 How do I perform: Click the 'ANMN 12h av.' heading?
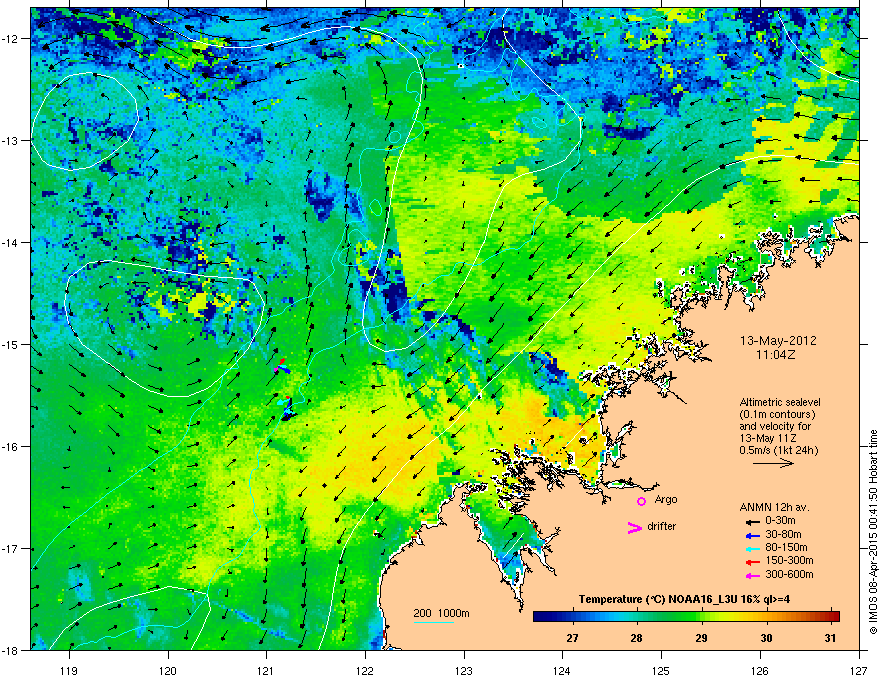[774, 508]
